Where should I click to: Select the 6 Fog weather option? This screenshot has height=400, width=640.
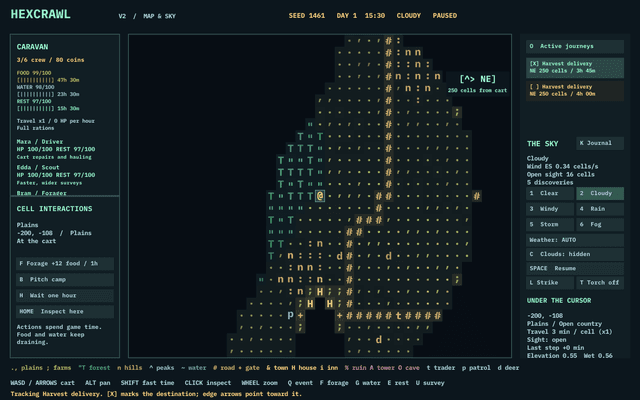coord(600,224)
